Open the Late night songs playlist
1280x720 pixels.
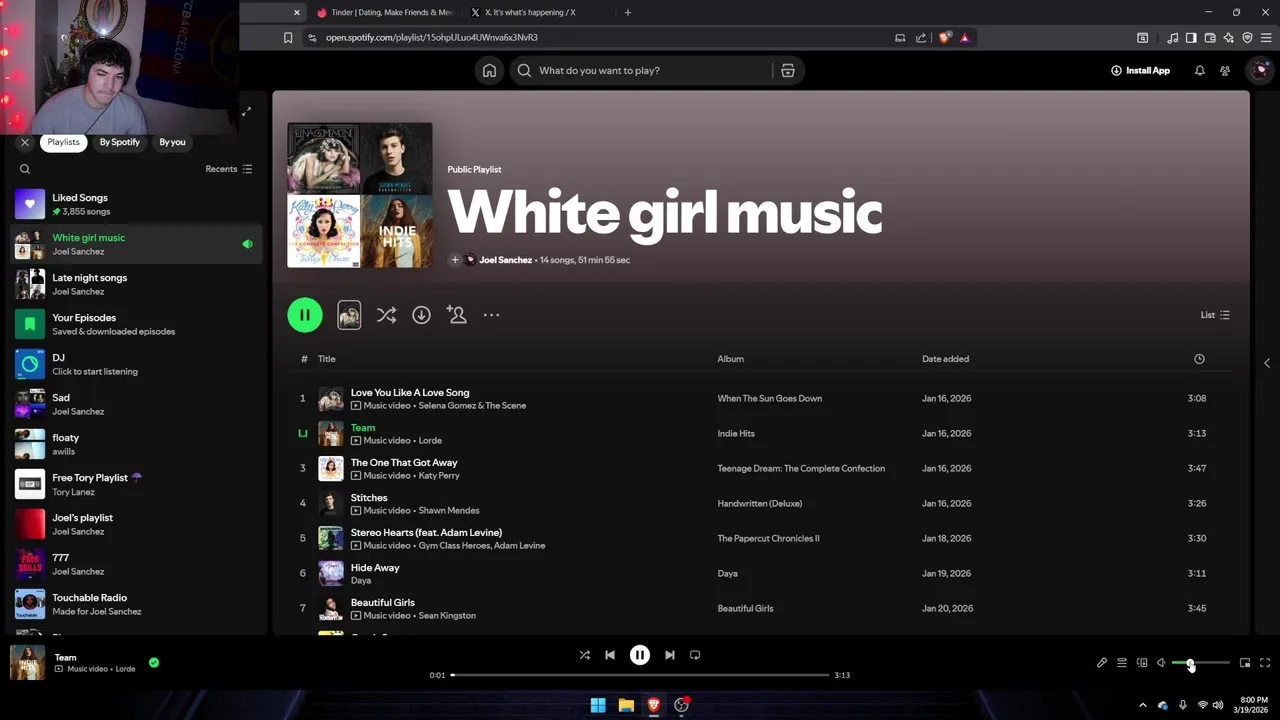[137, 284]
